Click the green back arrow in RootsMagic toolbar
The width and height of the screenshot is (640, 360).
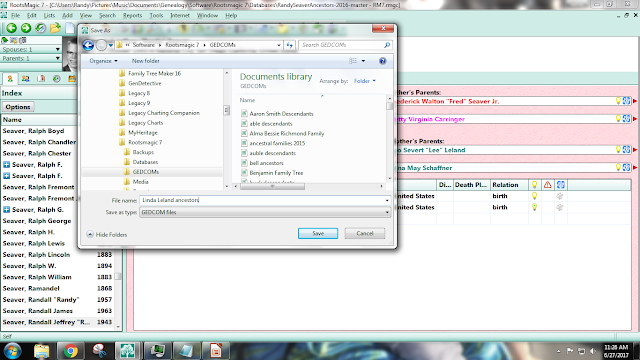pyautogui.click(x=11, y=28)
